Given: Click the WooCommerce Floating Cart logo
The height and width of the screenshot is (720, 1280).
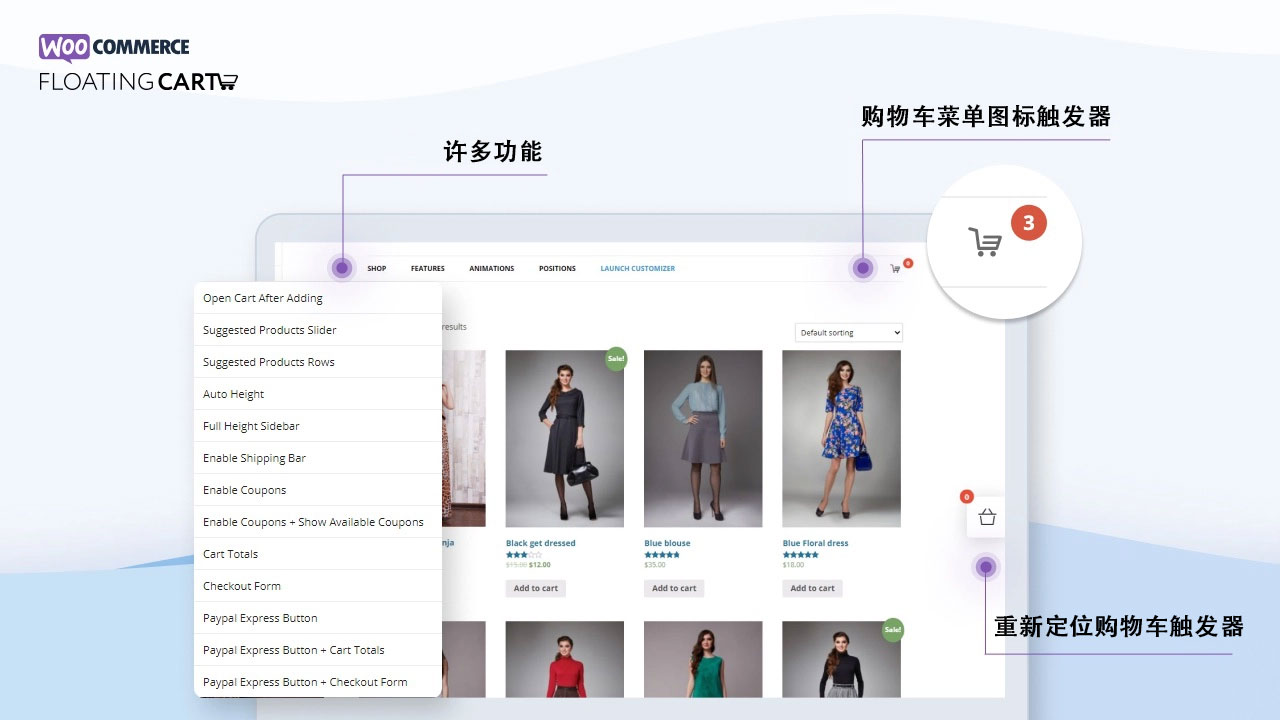Looking at the screenshot, I should click(x=138, y=63).
